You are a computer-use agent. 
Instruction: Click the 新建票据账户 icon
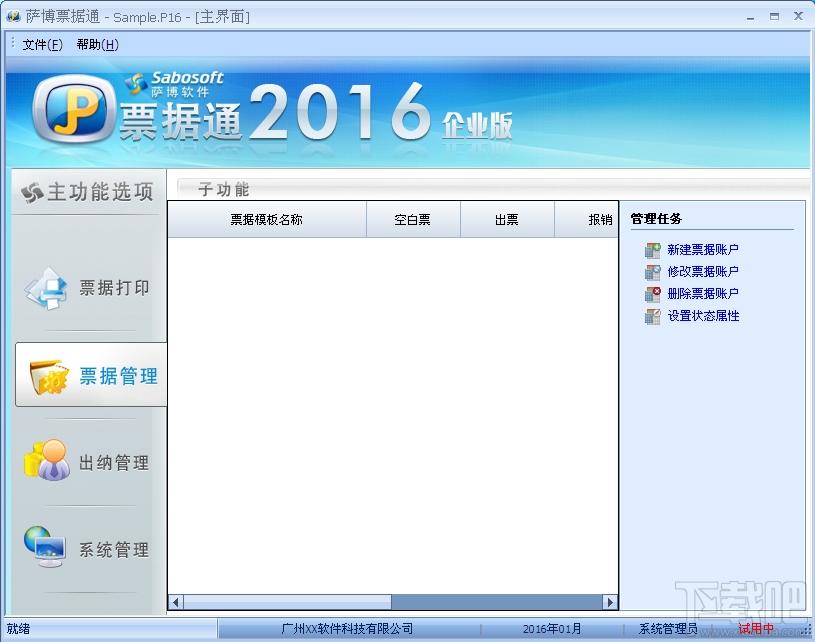point(652,250)
